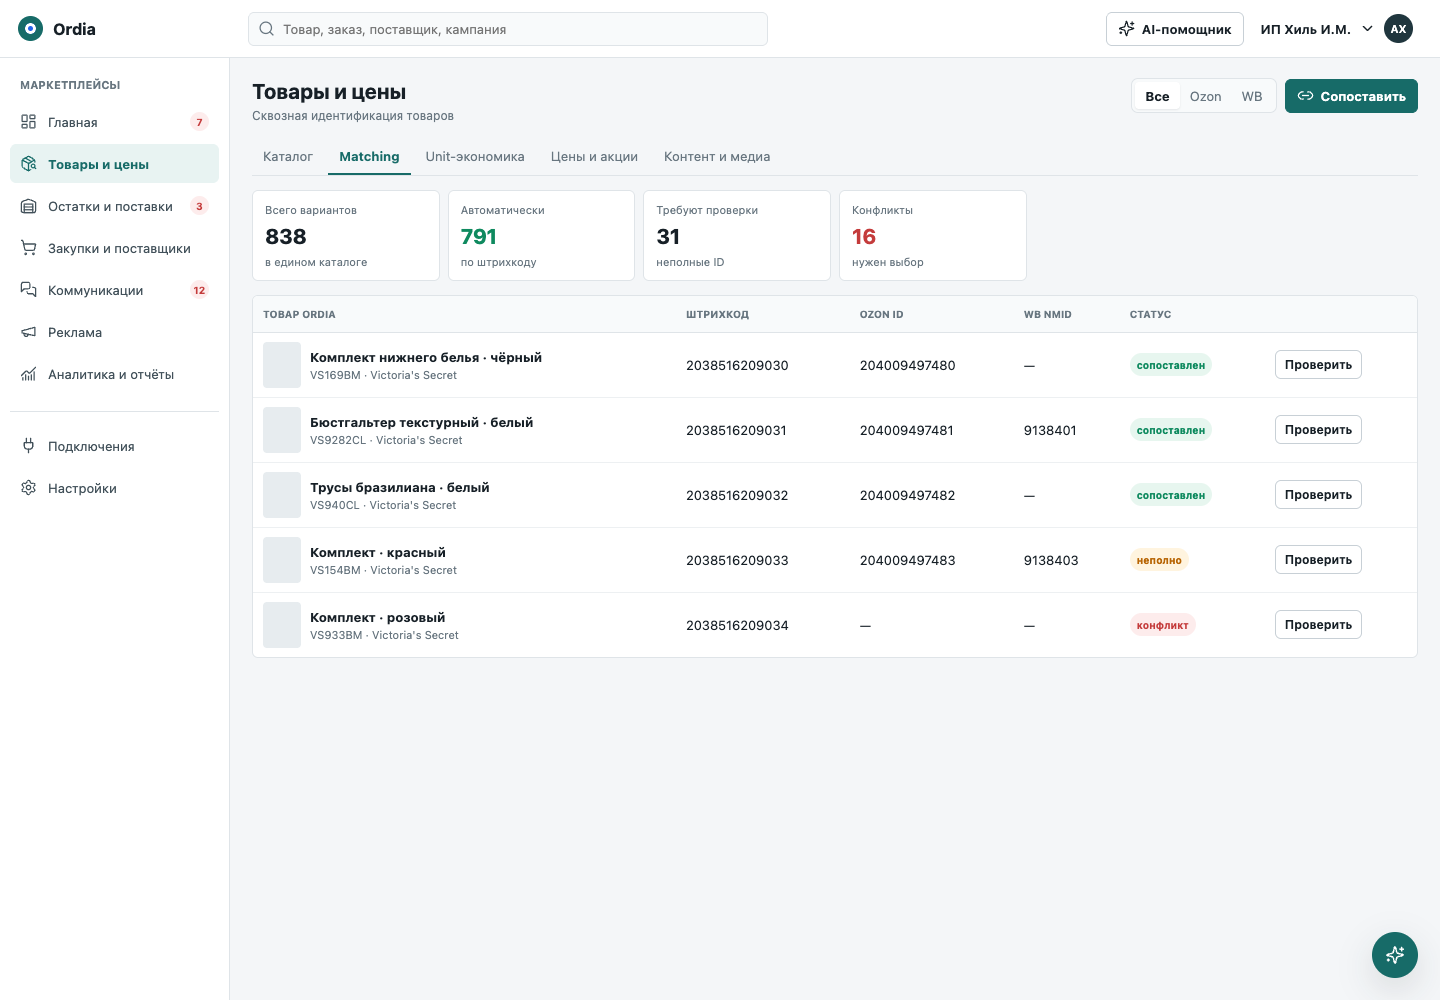Click the Аналитика и отчёты chart icon
This screenshot has height=1000, width=1440.
pyautogui.click(x=29, y=374)
